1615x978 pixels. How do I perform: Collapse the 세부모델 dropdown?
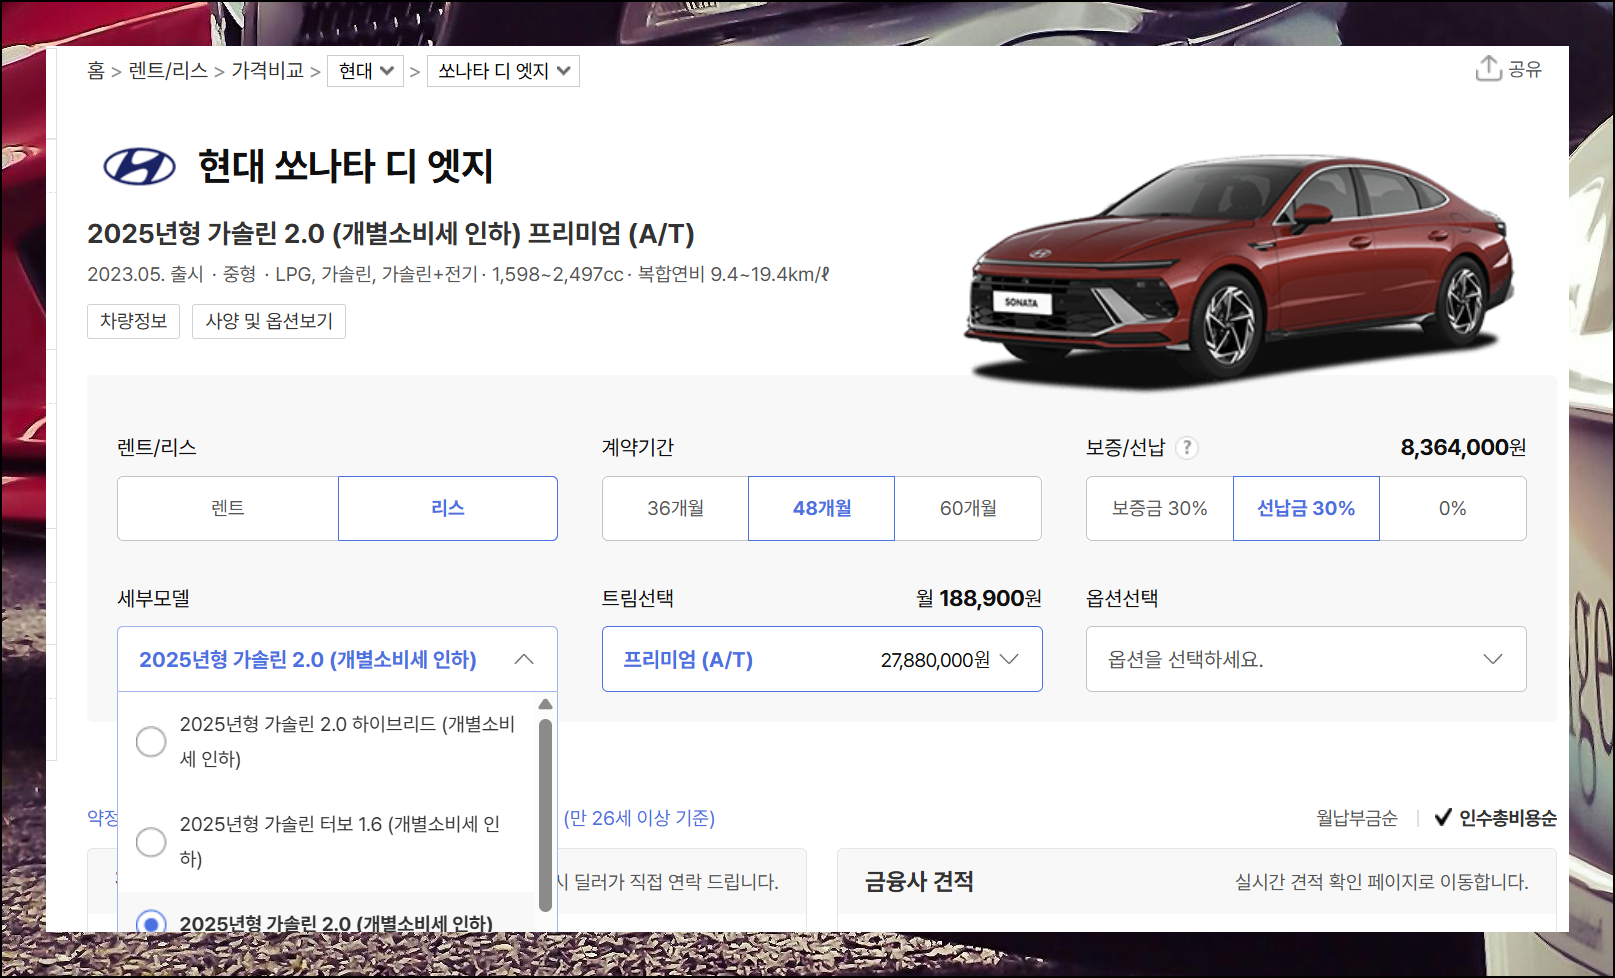(x=337, y=659)
